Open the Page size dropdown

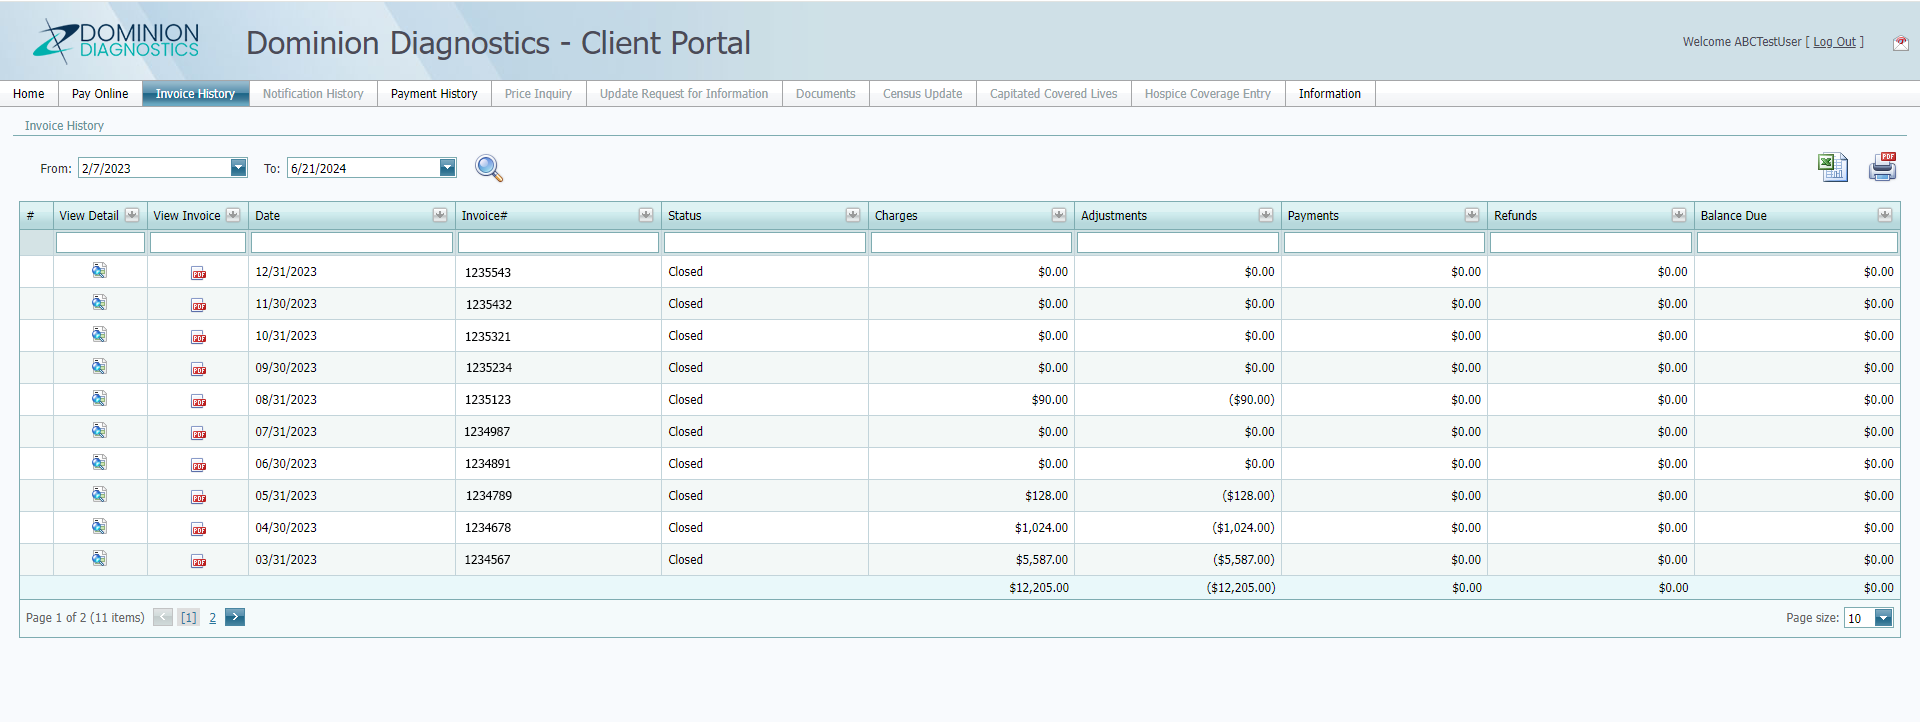click(x=1883, y=618)
